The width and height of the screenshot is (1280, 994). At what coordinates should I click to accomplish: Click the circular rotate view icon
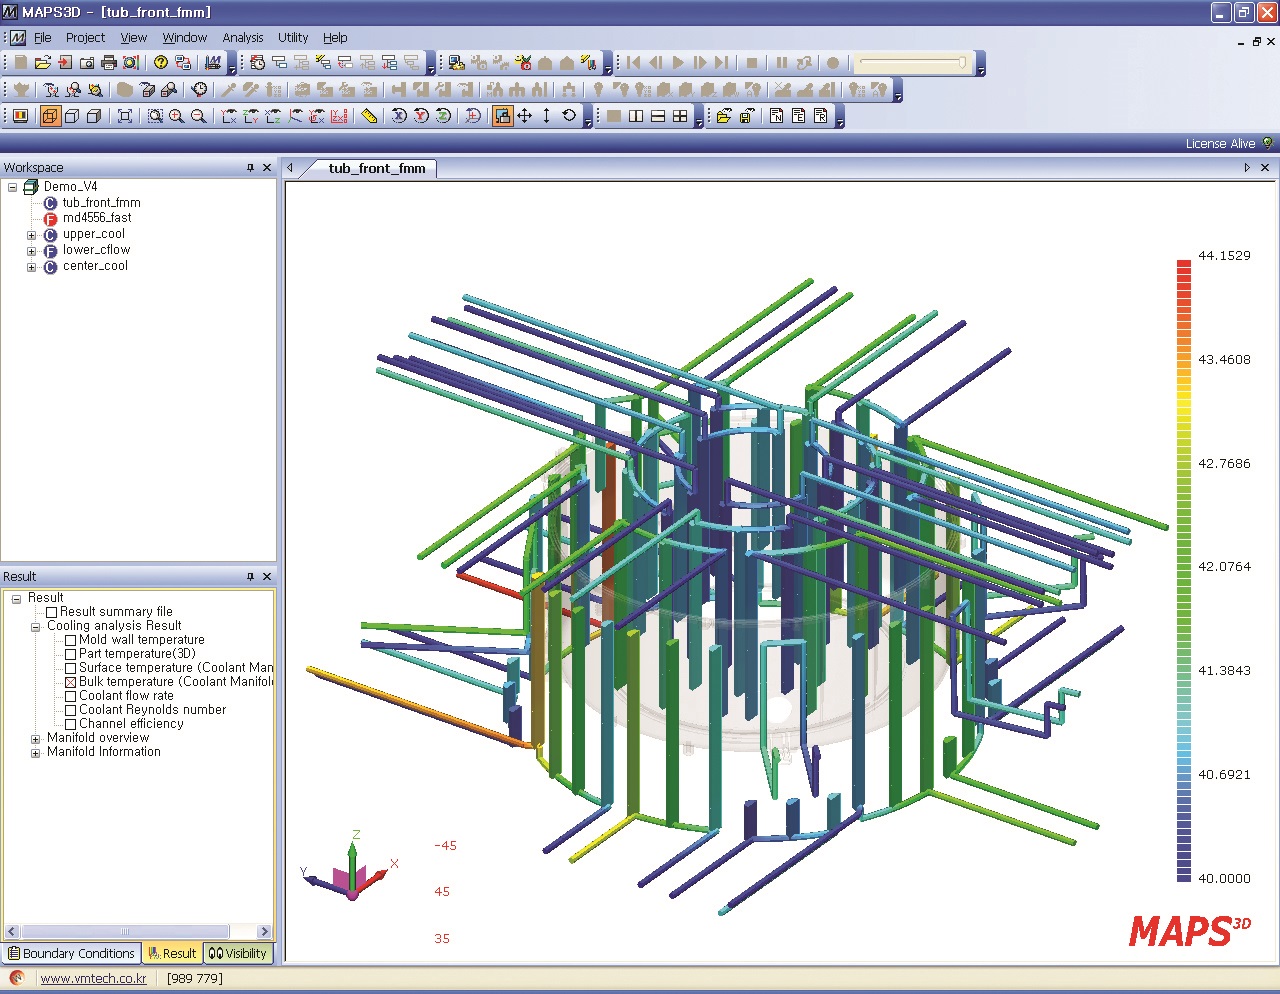[569, 116]
